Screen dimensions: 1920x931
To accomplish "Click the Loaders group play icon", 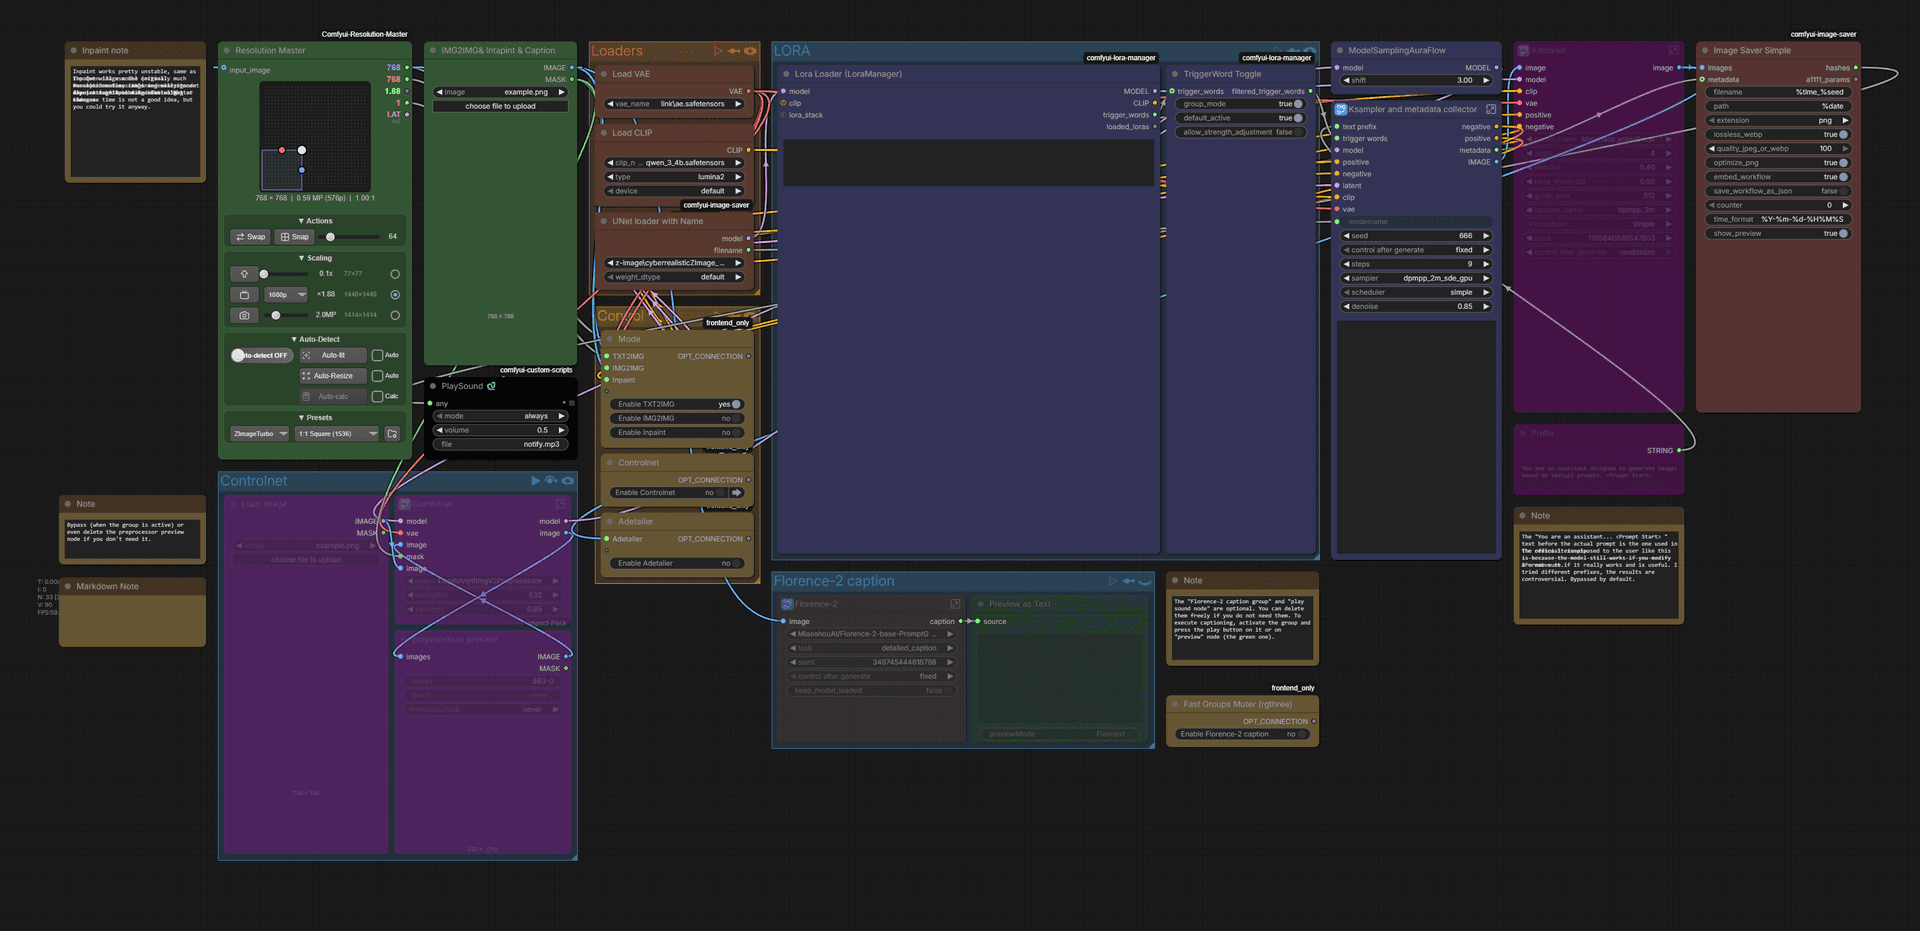I will point(718,51).
